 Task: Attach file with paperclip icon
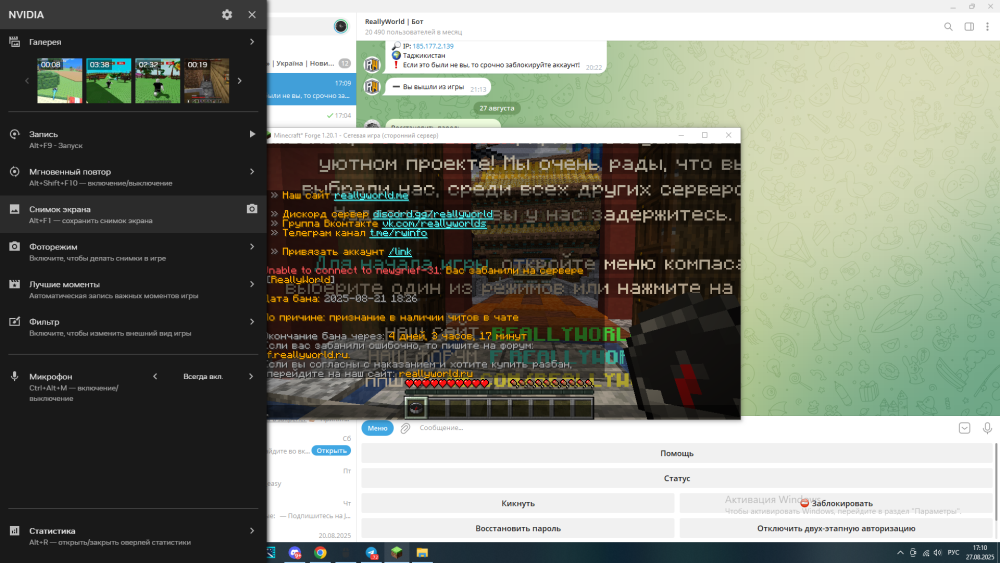pyautogui.click(x=405, y=428)
